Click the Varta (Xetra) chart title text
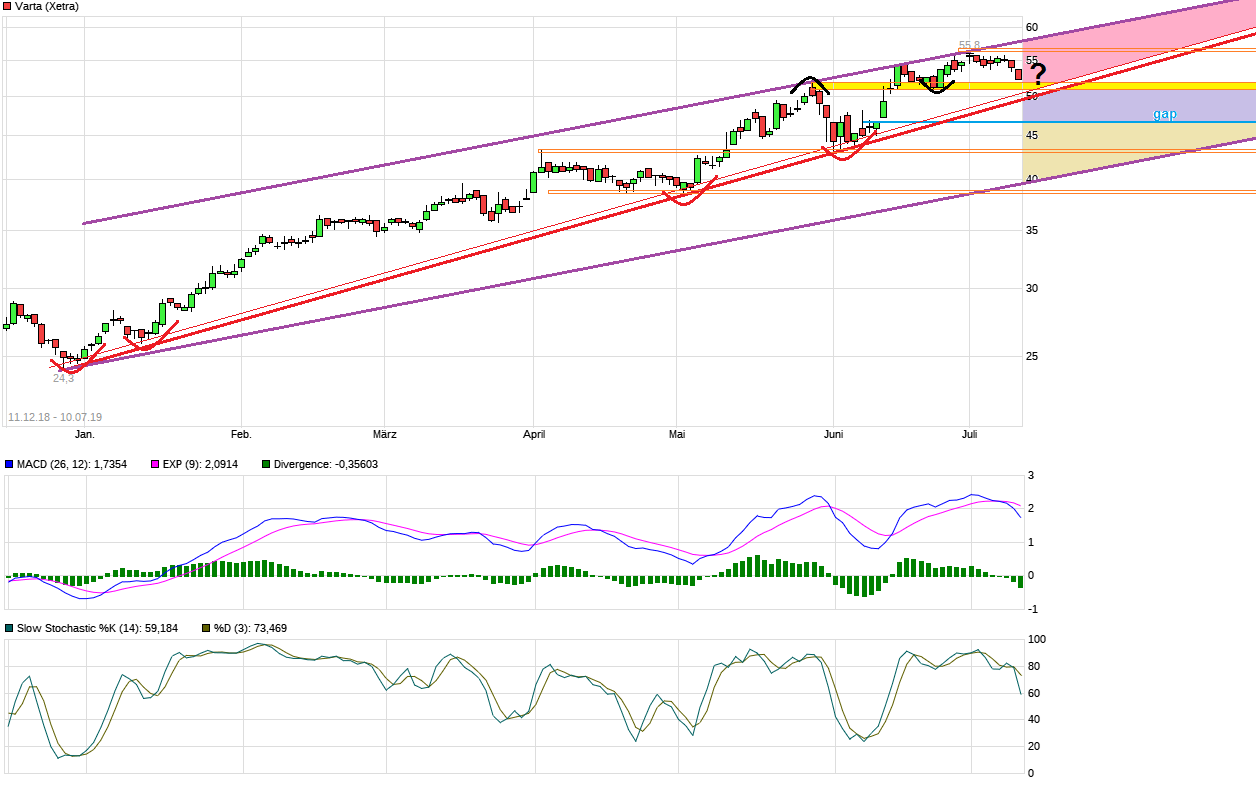 tap(45, 7)
